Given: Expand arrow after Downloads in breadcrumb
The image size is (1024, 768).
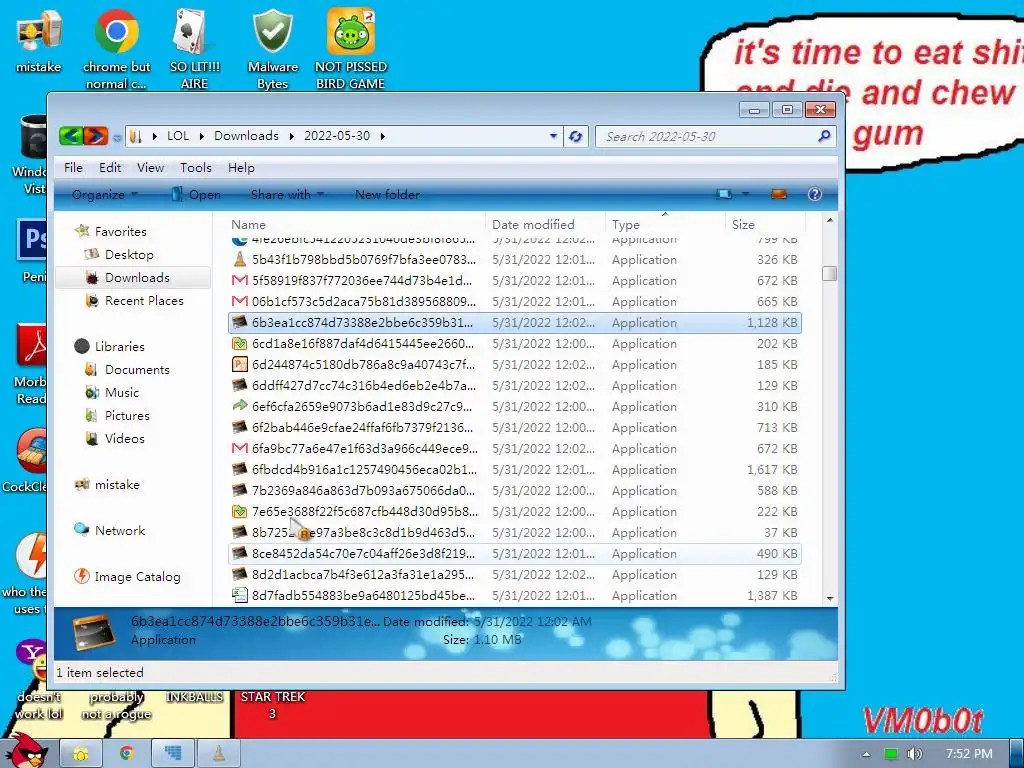Looking at the screenshot, I should (291, 136).
